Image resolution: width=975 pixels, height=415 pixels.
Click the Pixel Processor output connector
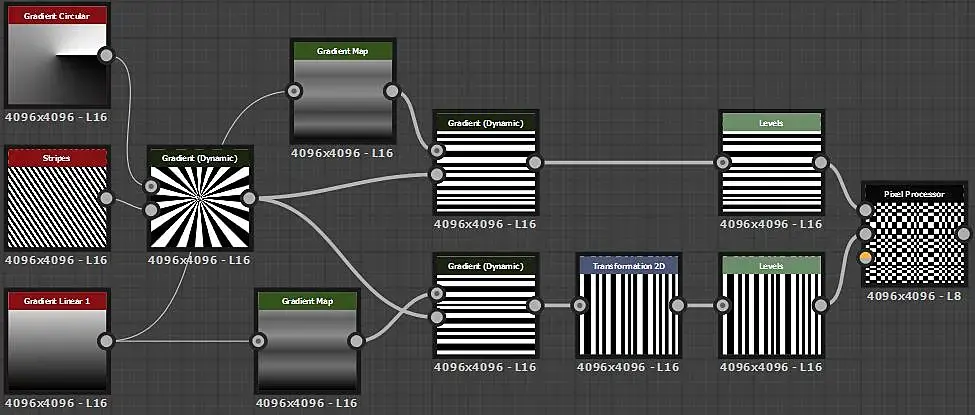pyautogui.click(x=963, y=234)
